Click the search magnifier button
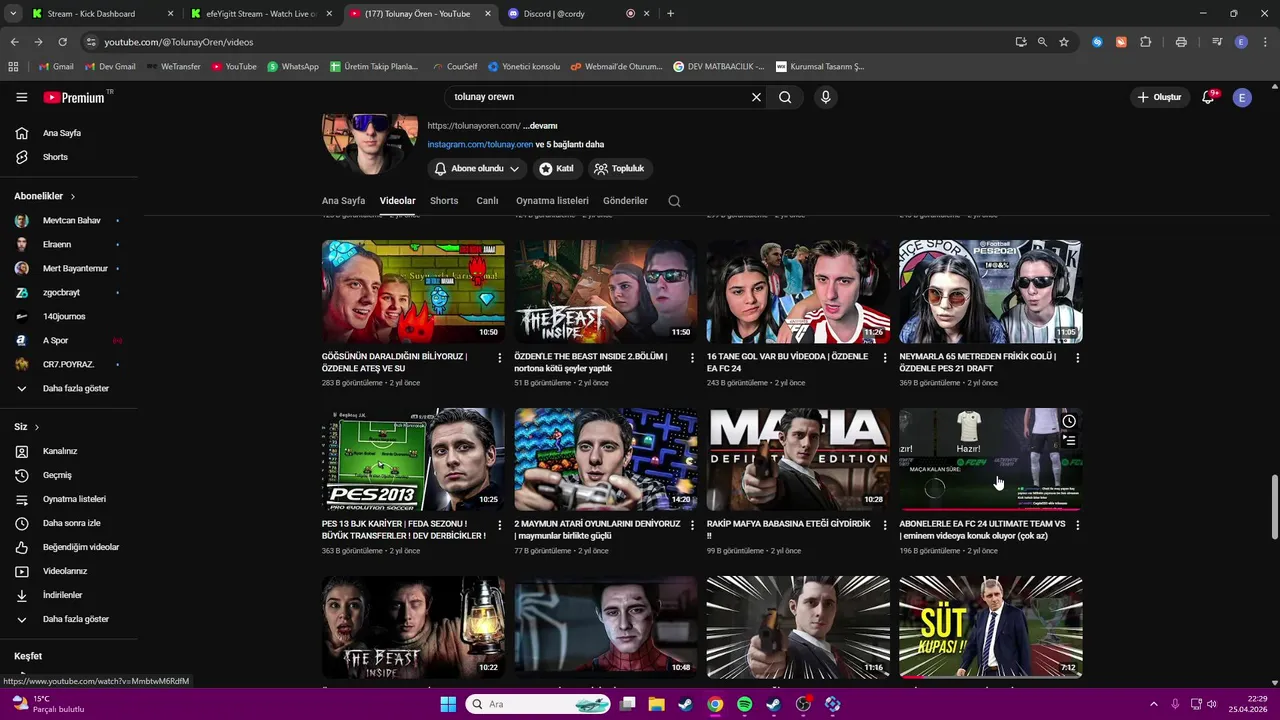 785,97
